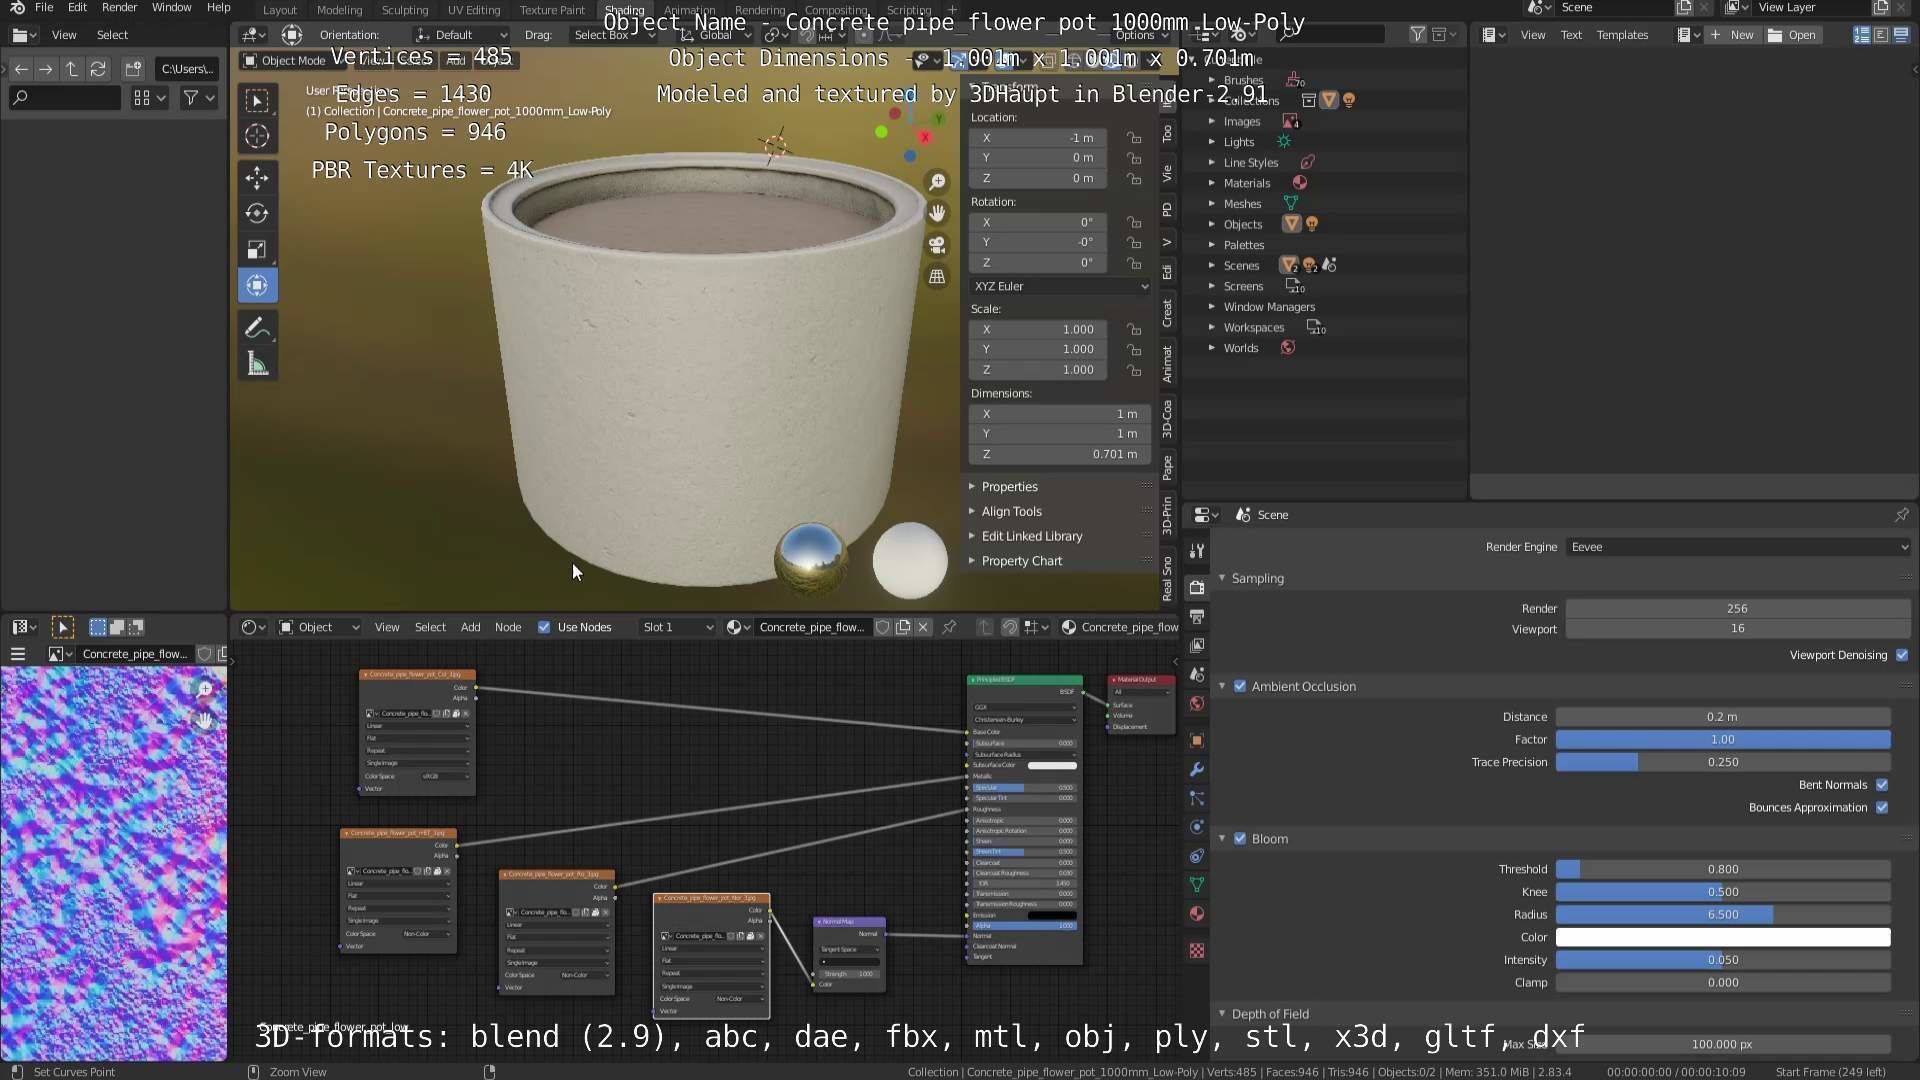
Task: Open the XYZ Euler rotation mode dropdown
Action: tap(1060, 286)
